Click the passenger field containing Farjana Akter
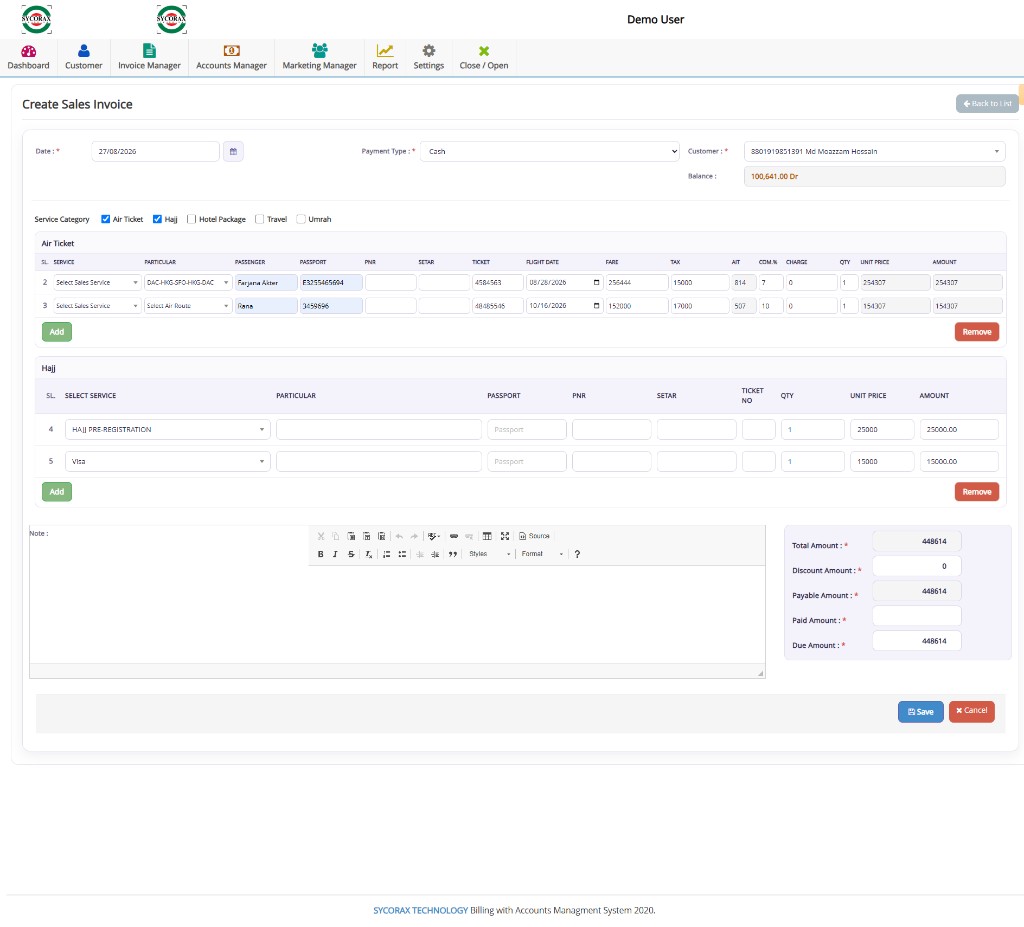This screenshot has height=927, width=1024. point(266,283)
